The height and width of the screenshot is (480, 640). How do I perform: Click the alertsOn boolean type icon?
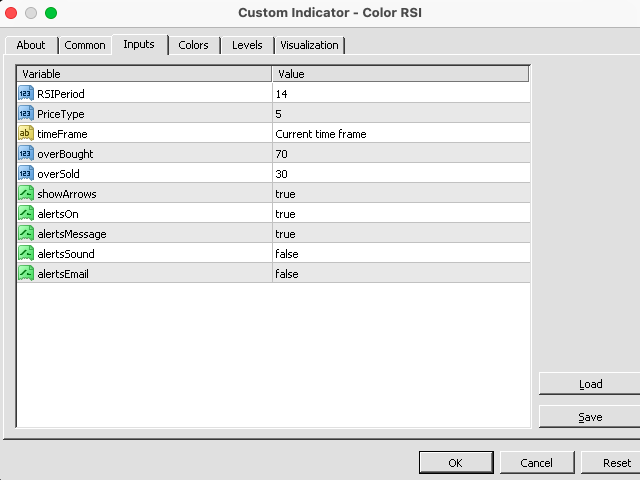pyautogui.click(x=26, y=213)
